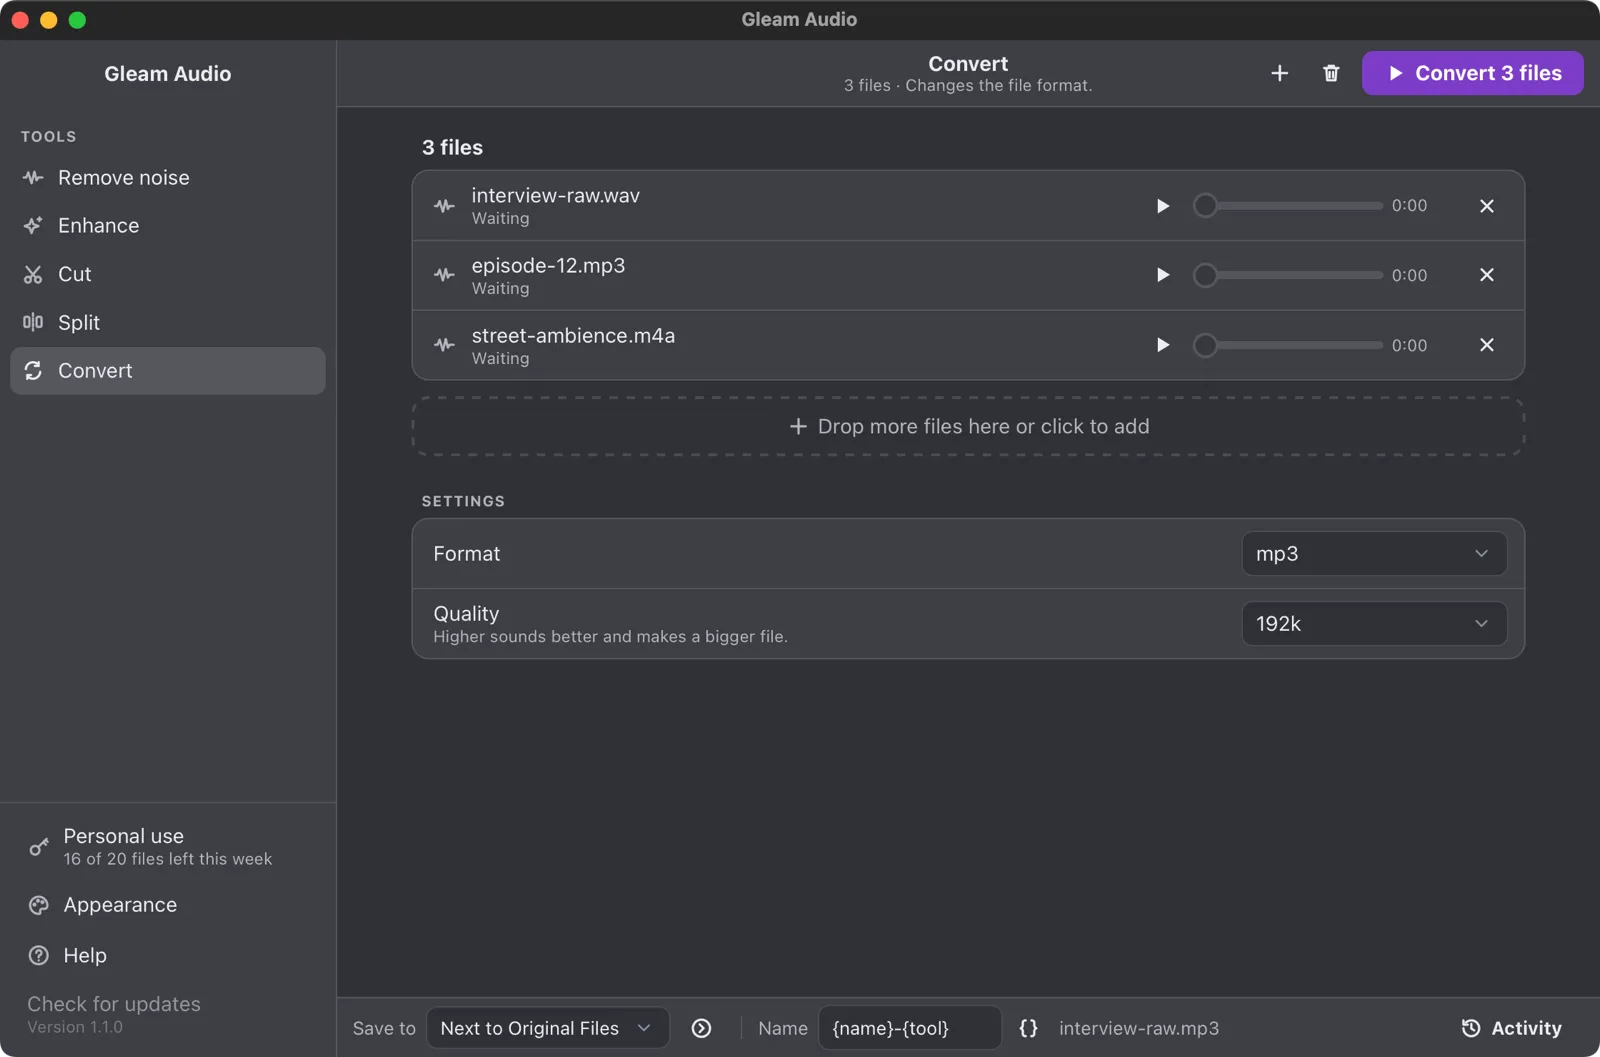This screenshot has height=1057, width=1600.
Task: Click the Convert 3 files button
Action: pos(1472,73)
